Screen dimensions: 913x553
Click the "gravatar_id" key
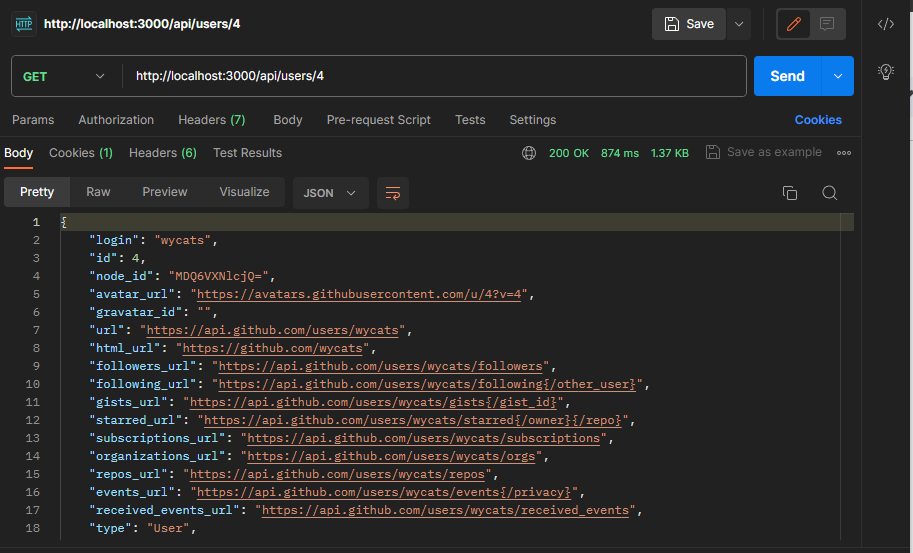click(135, 312)
